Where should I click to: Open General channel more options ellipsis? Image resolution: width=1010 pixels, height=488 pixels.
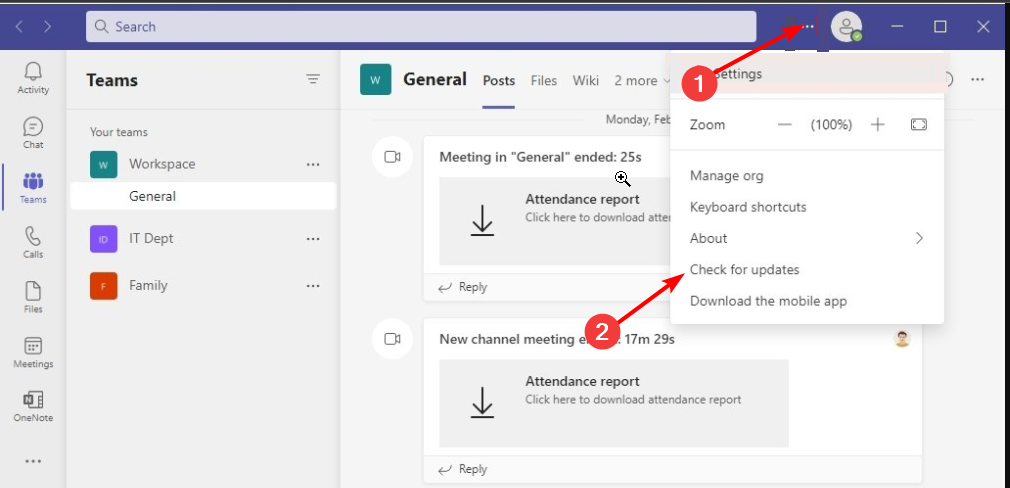point(978,79)
